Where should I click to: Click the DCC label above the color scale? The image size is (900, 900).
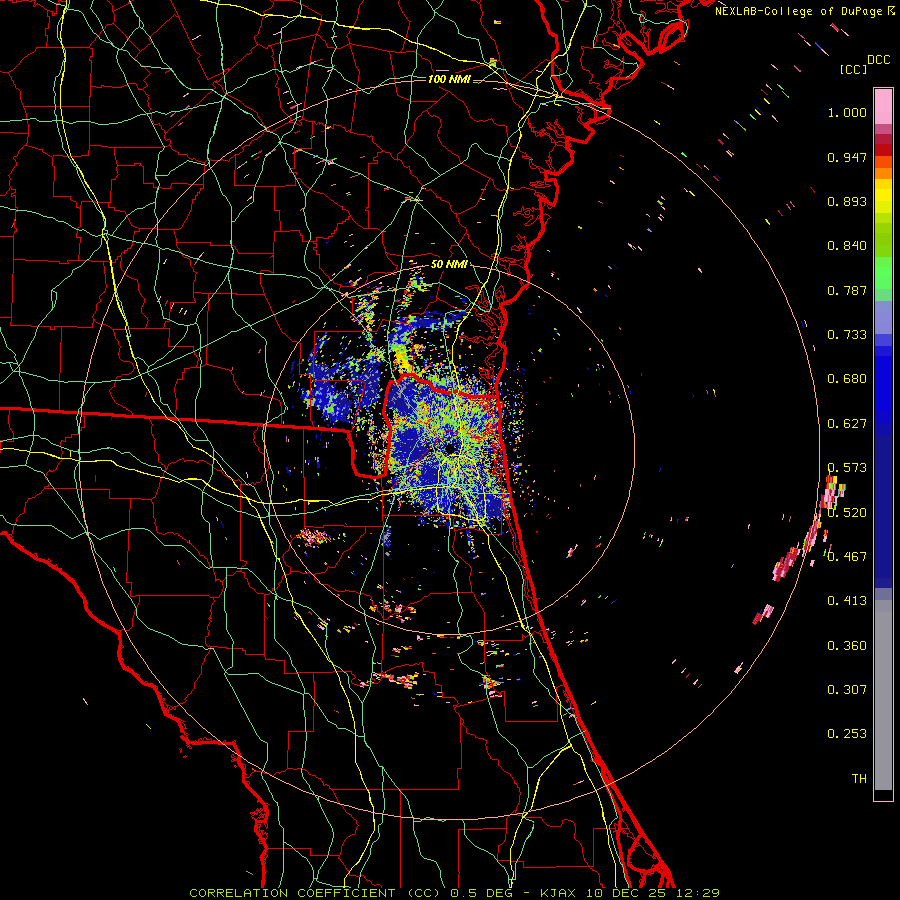(x=878, y=60)
